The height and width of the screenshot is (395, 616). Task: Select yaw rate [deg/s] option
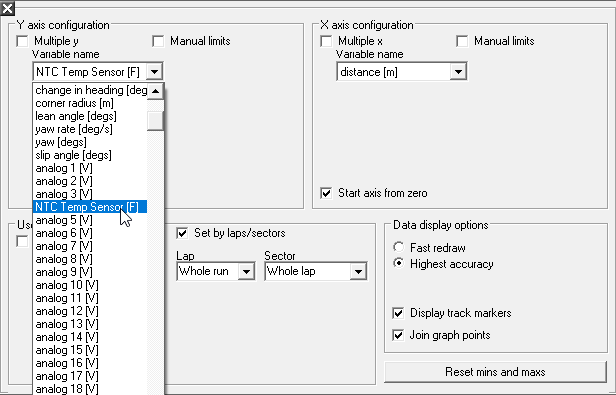(x=90, y=129)
